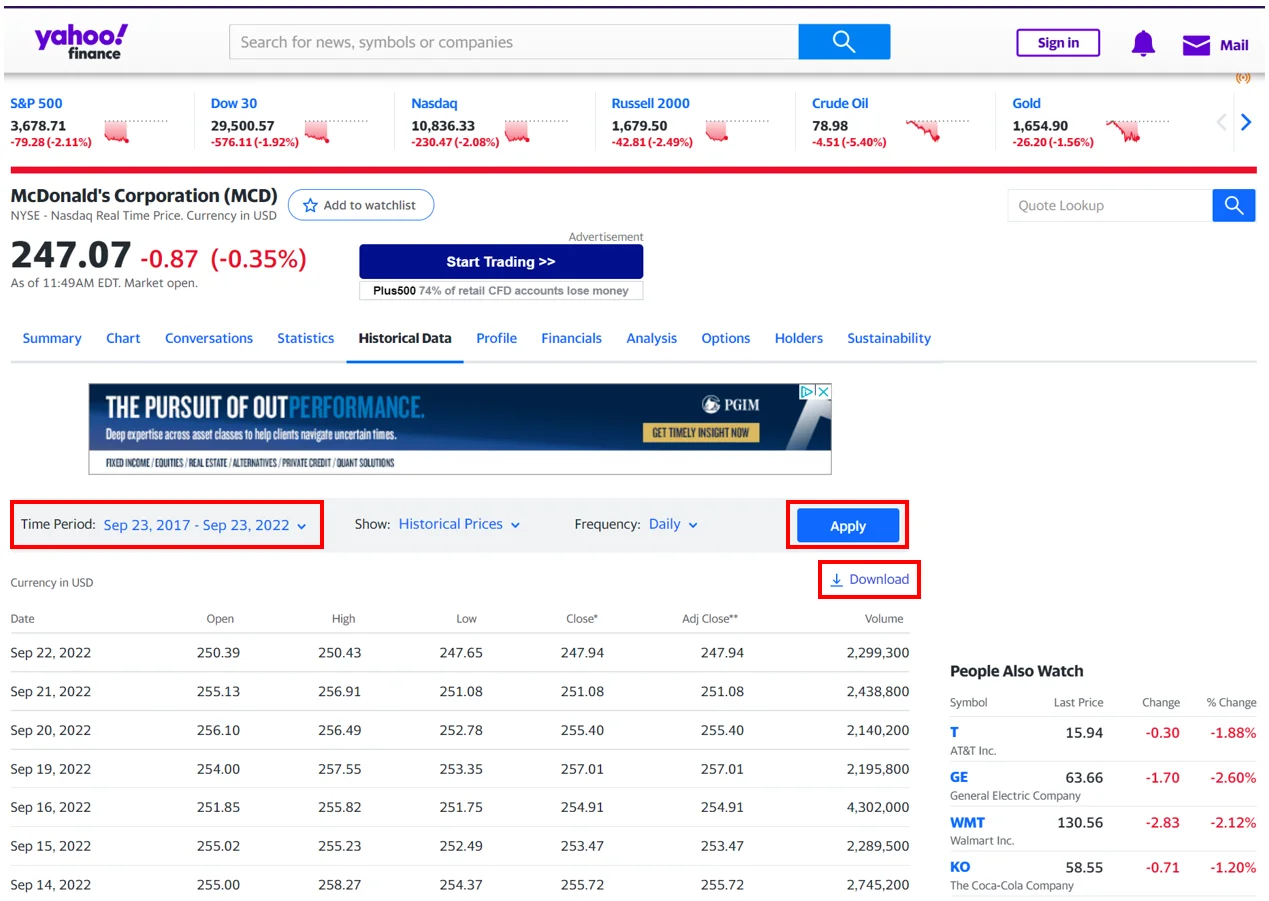Viewport: 1269px width, 901px height.
Task: Download the historical data file
Action: tap(869, 579)
